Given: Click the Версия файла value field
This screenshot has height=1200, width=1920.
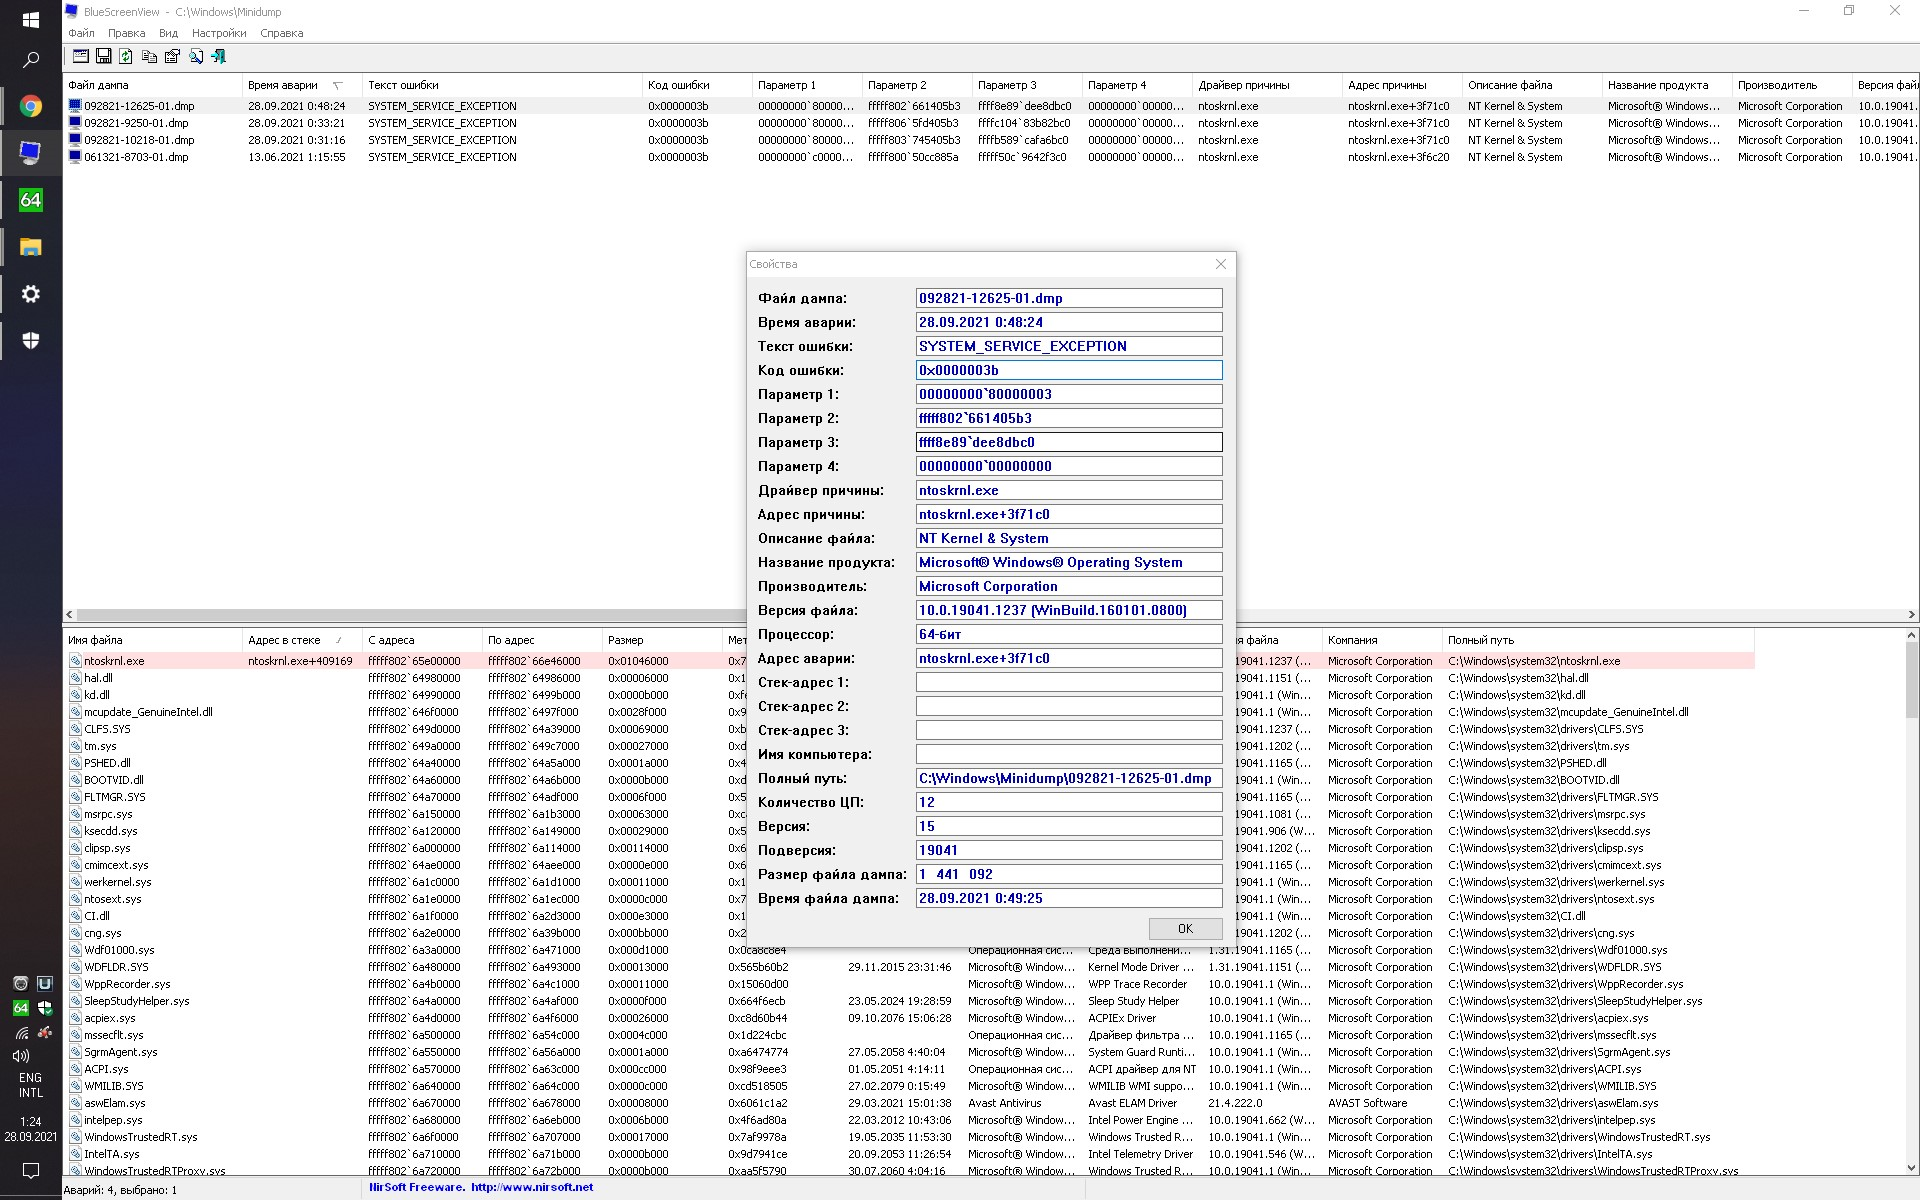Looking at the screenshot, I should [1069, 610].
